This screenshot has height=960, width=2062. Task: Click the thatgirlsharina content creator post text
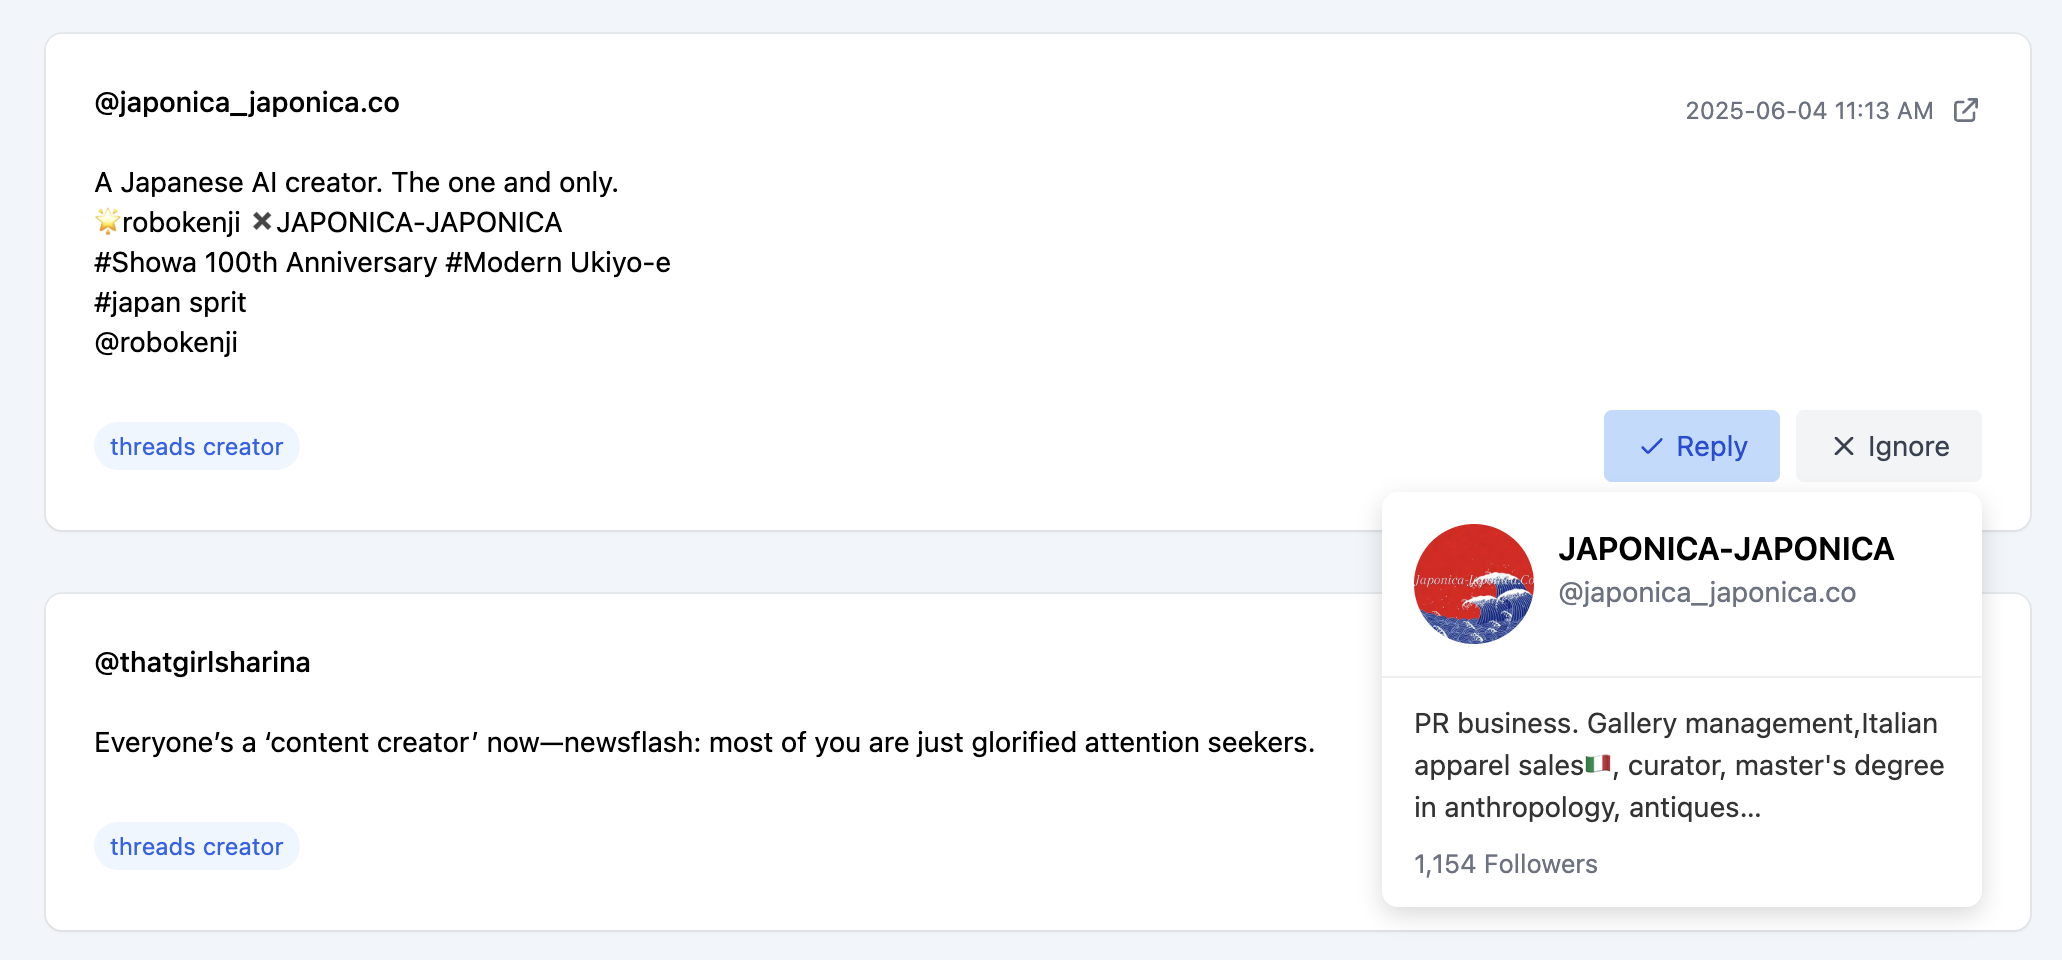(x=704, y=743)
